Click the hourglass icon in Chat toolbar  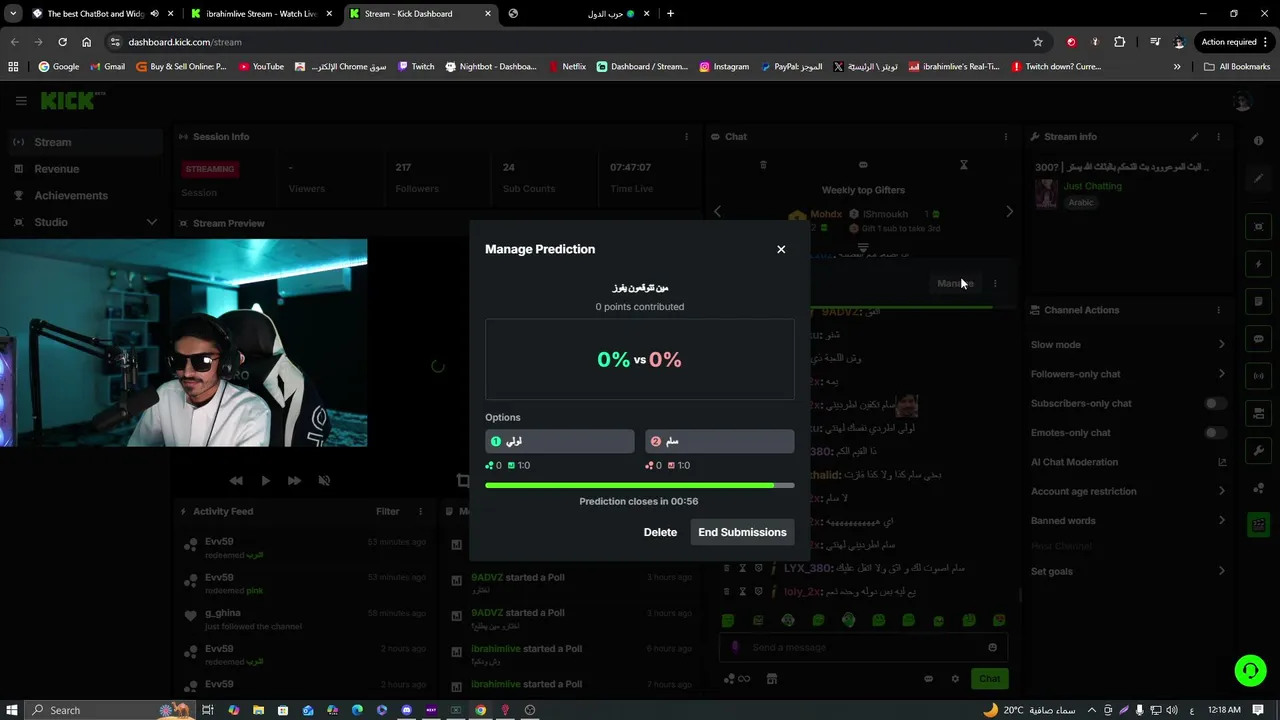(964, 165)
